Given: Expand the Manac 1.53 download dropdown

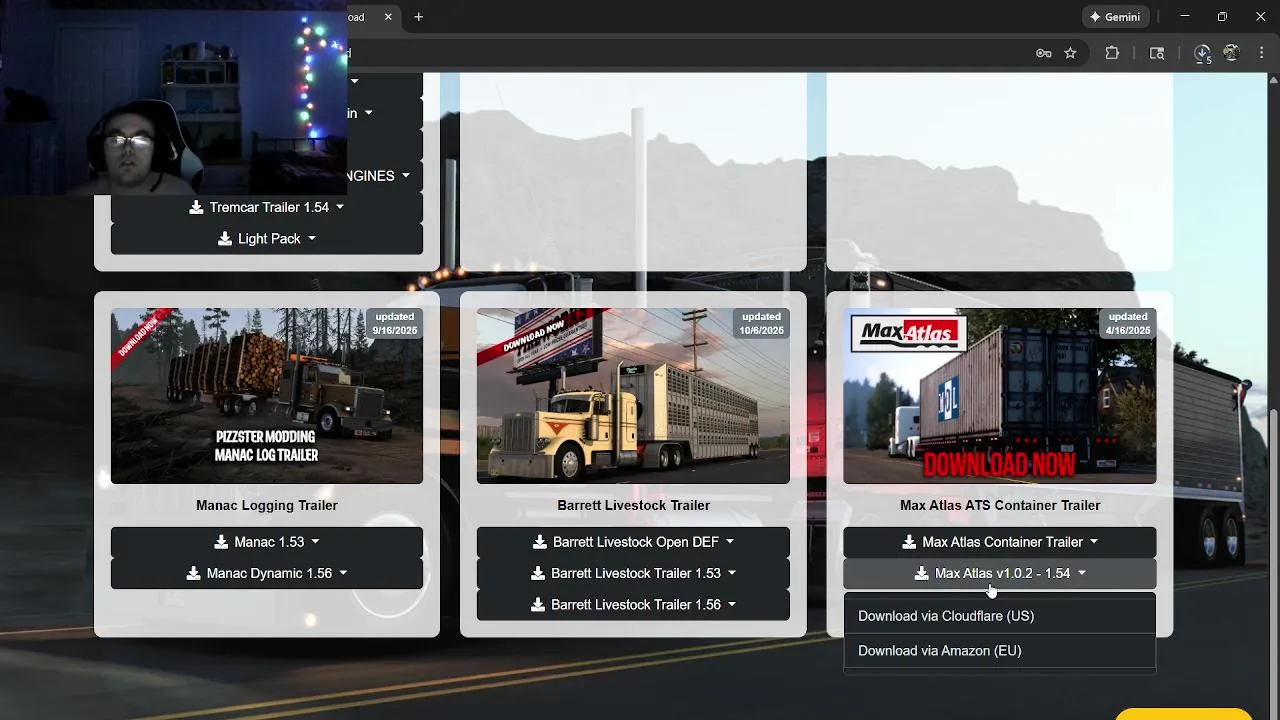Looking at the screenshot, I should tap(267, 542).
